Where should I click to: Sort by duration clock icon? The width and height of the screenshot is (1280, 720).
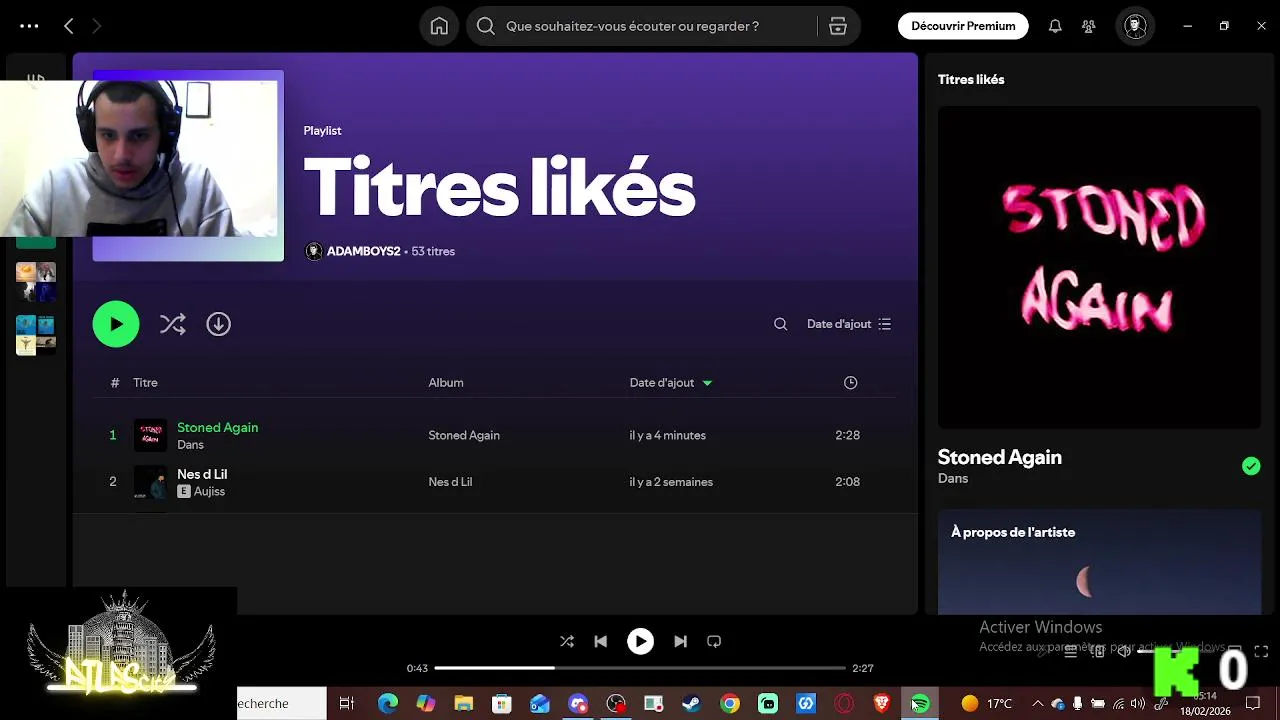[x=851, y=383]
